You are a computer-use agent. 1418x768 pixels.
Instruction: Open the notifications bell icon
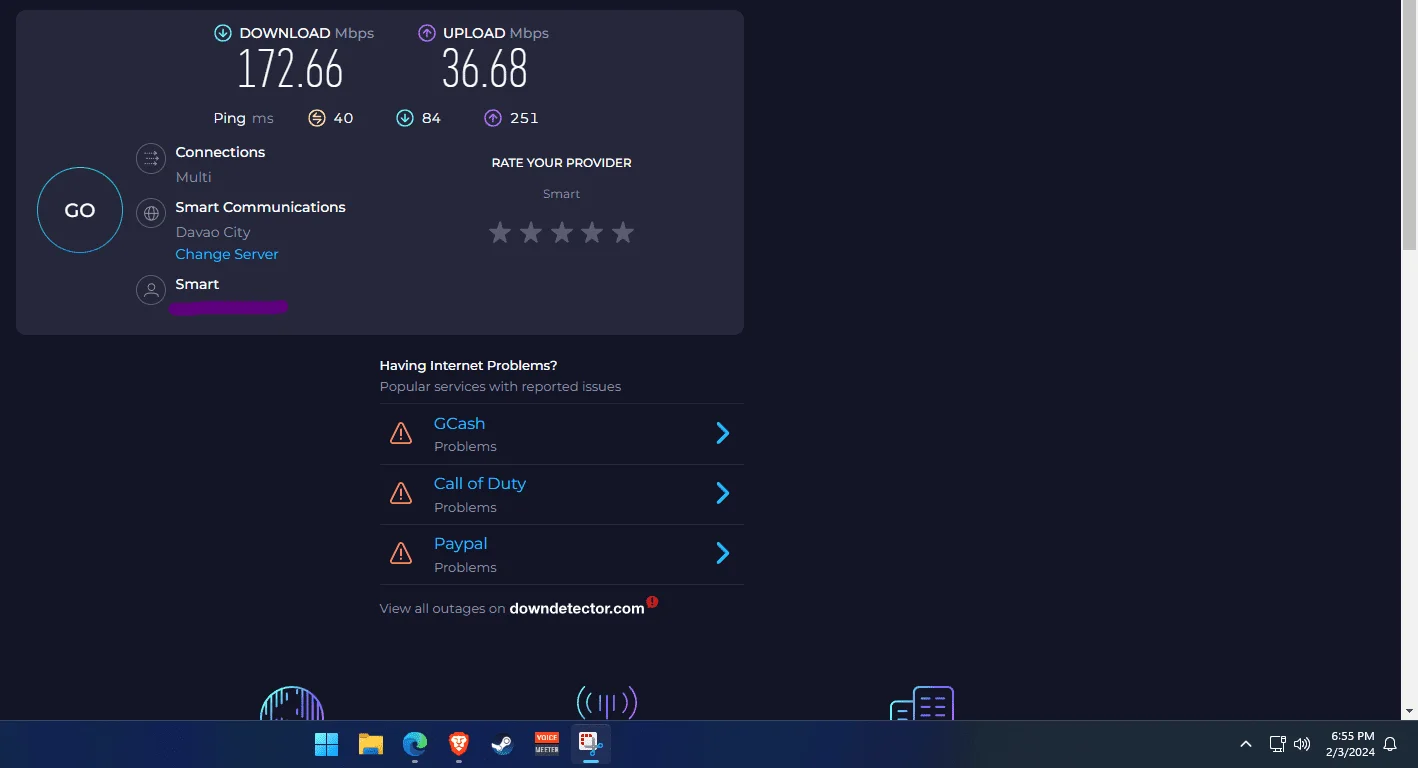[x=1390, y=744]
